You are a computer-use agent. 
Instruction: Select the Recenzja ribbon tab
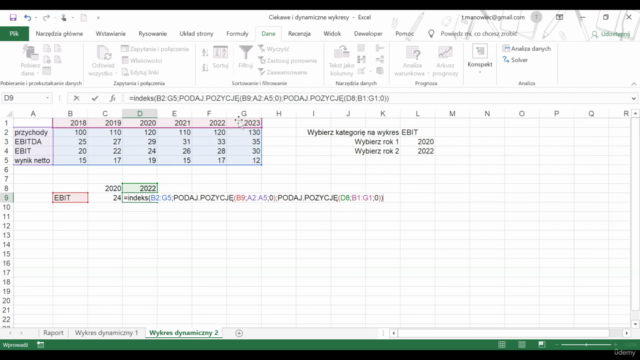pyautogui.click(x=299, y=34)
